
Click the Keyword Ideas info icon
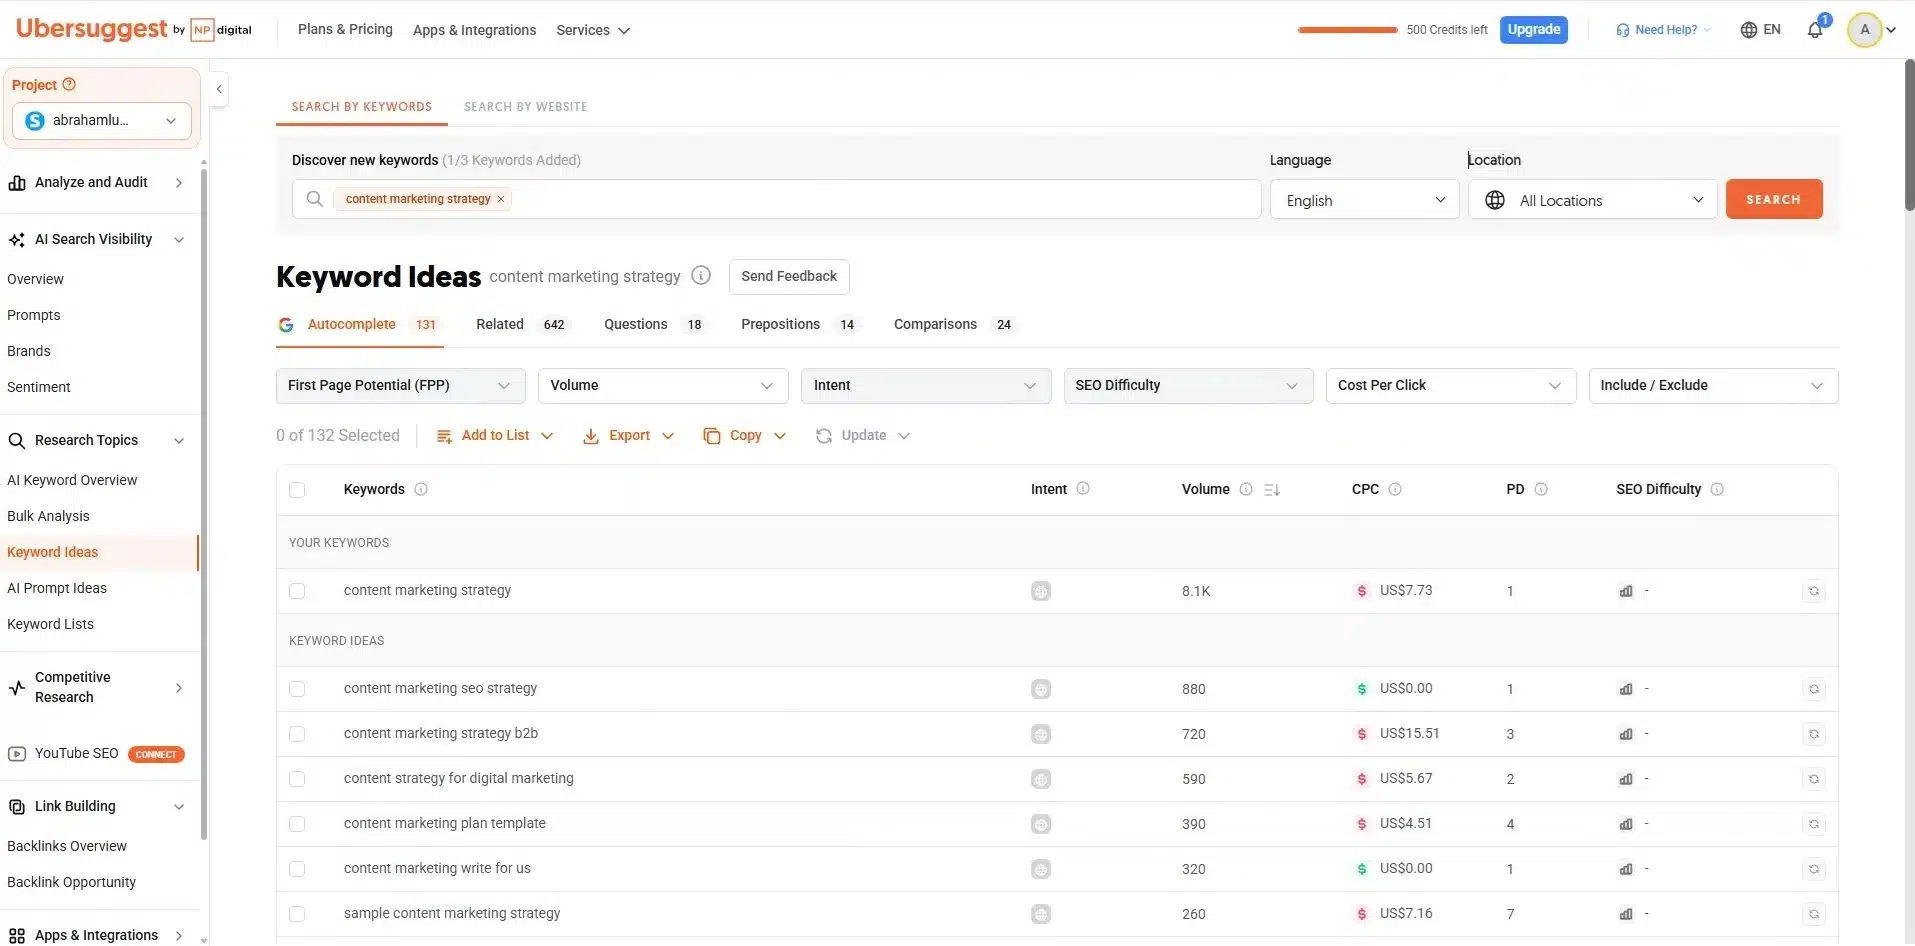click(701, 276)
